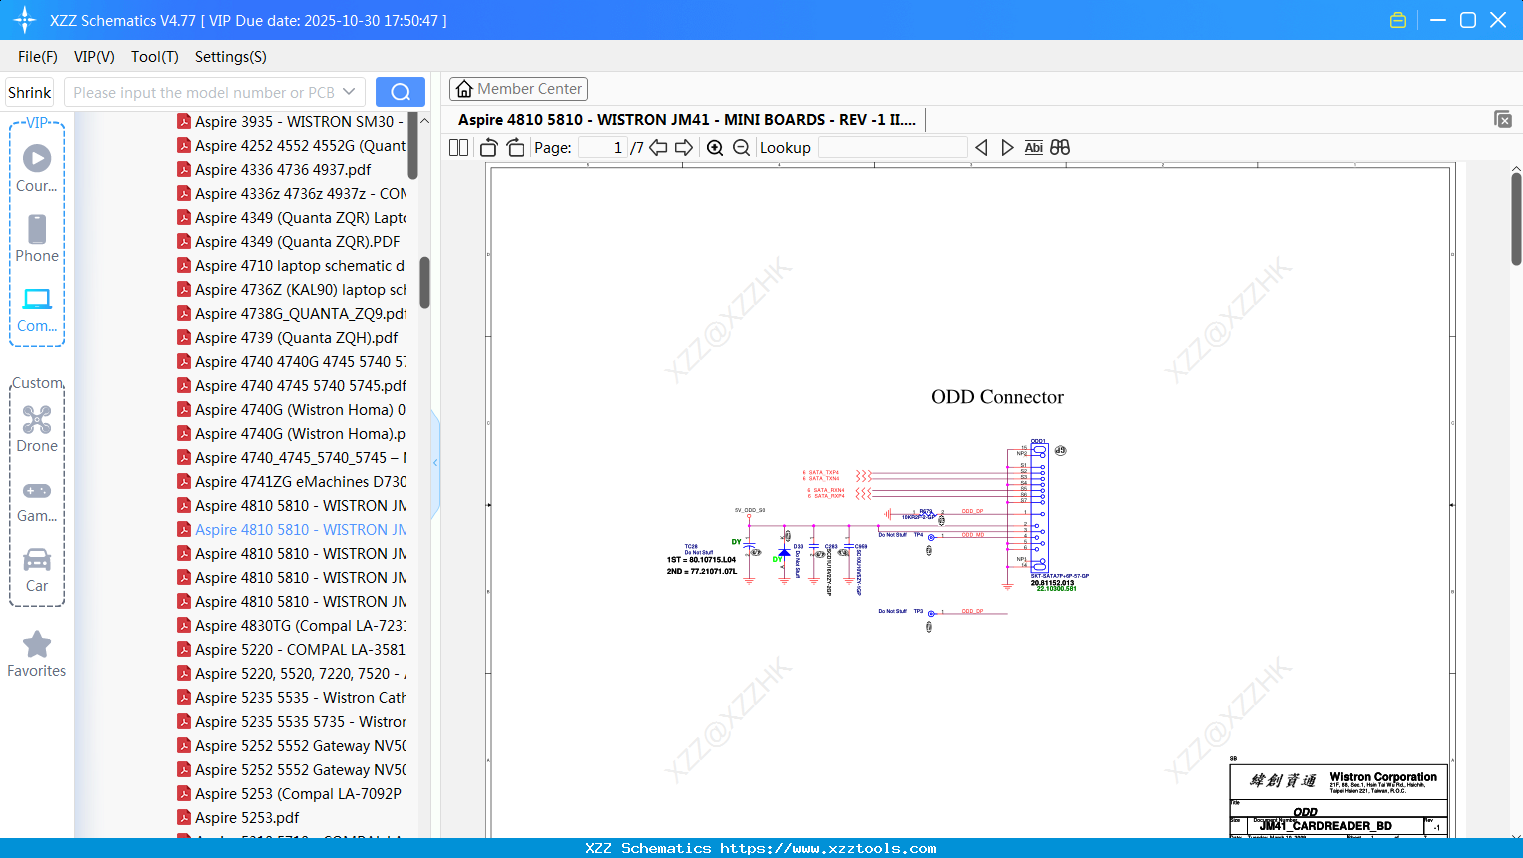The height and width of the screenshot is (858, 1523).
Task: Toggle the Shrink panel button
Action: (30, 92)
